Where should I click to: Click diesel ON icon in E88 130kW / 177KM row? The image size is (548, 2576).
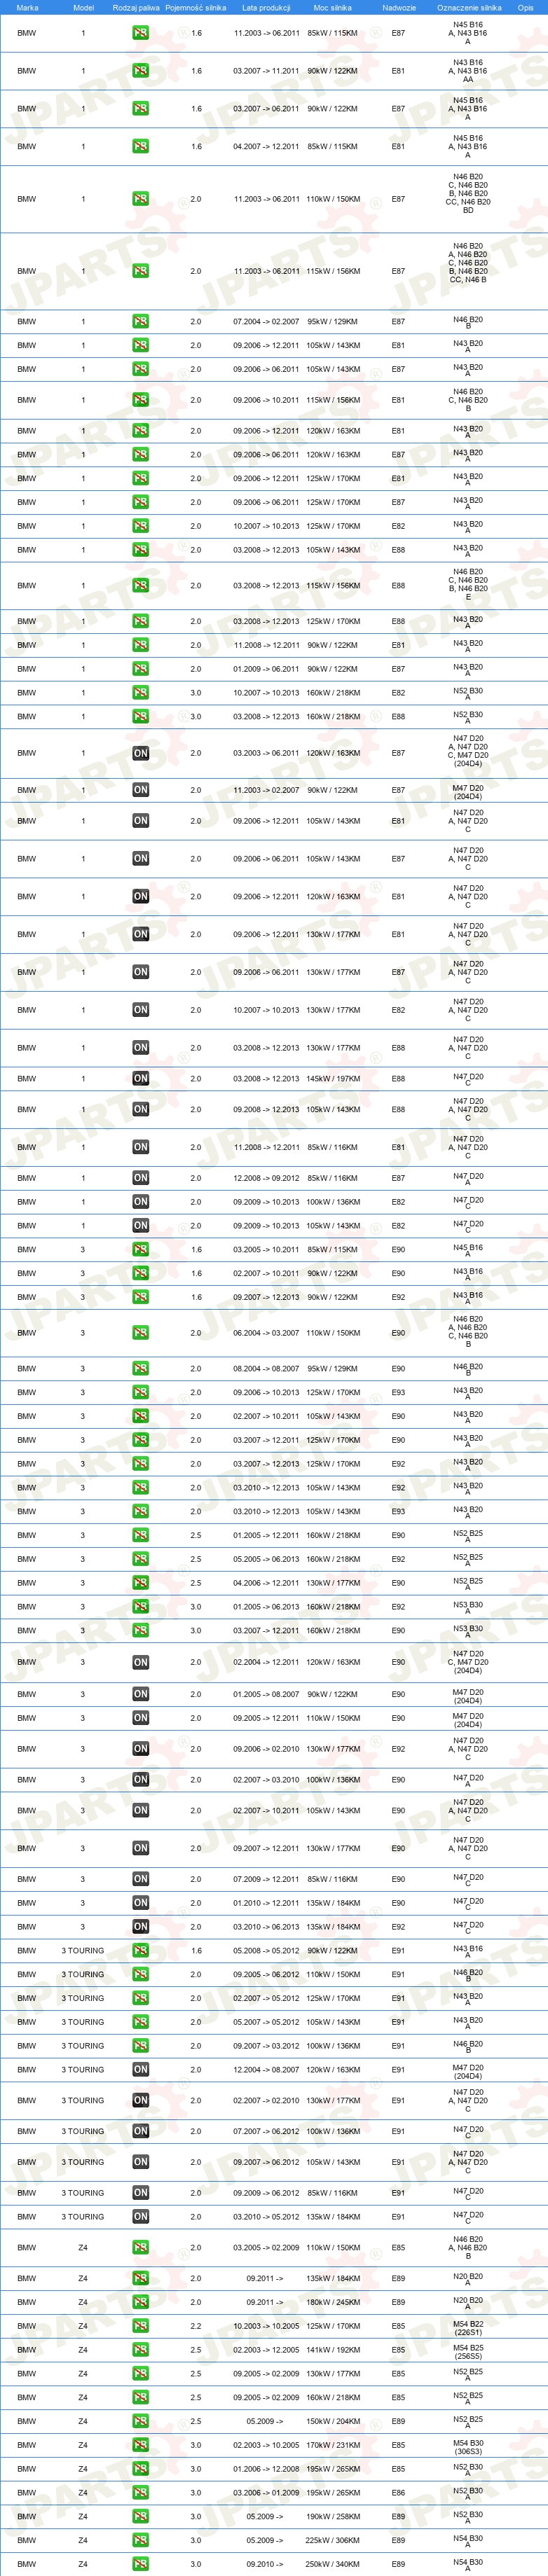coord(140,1047)
